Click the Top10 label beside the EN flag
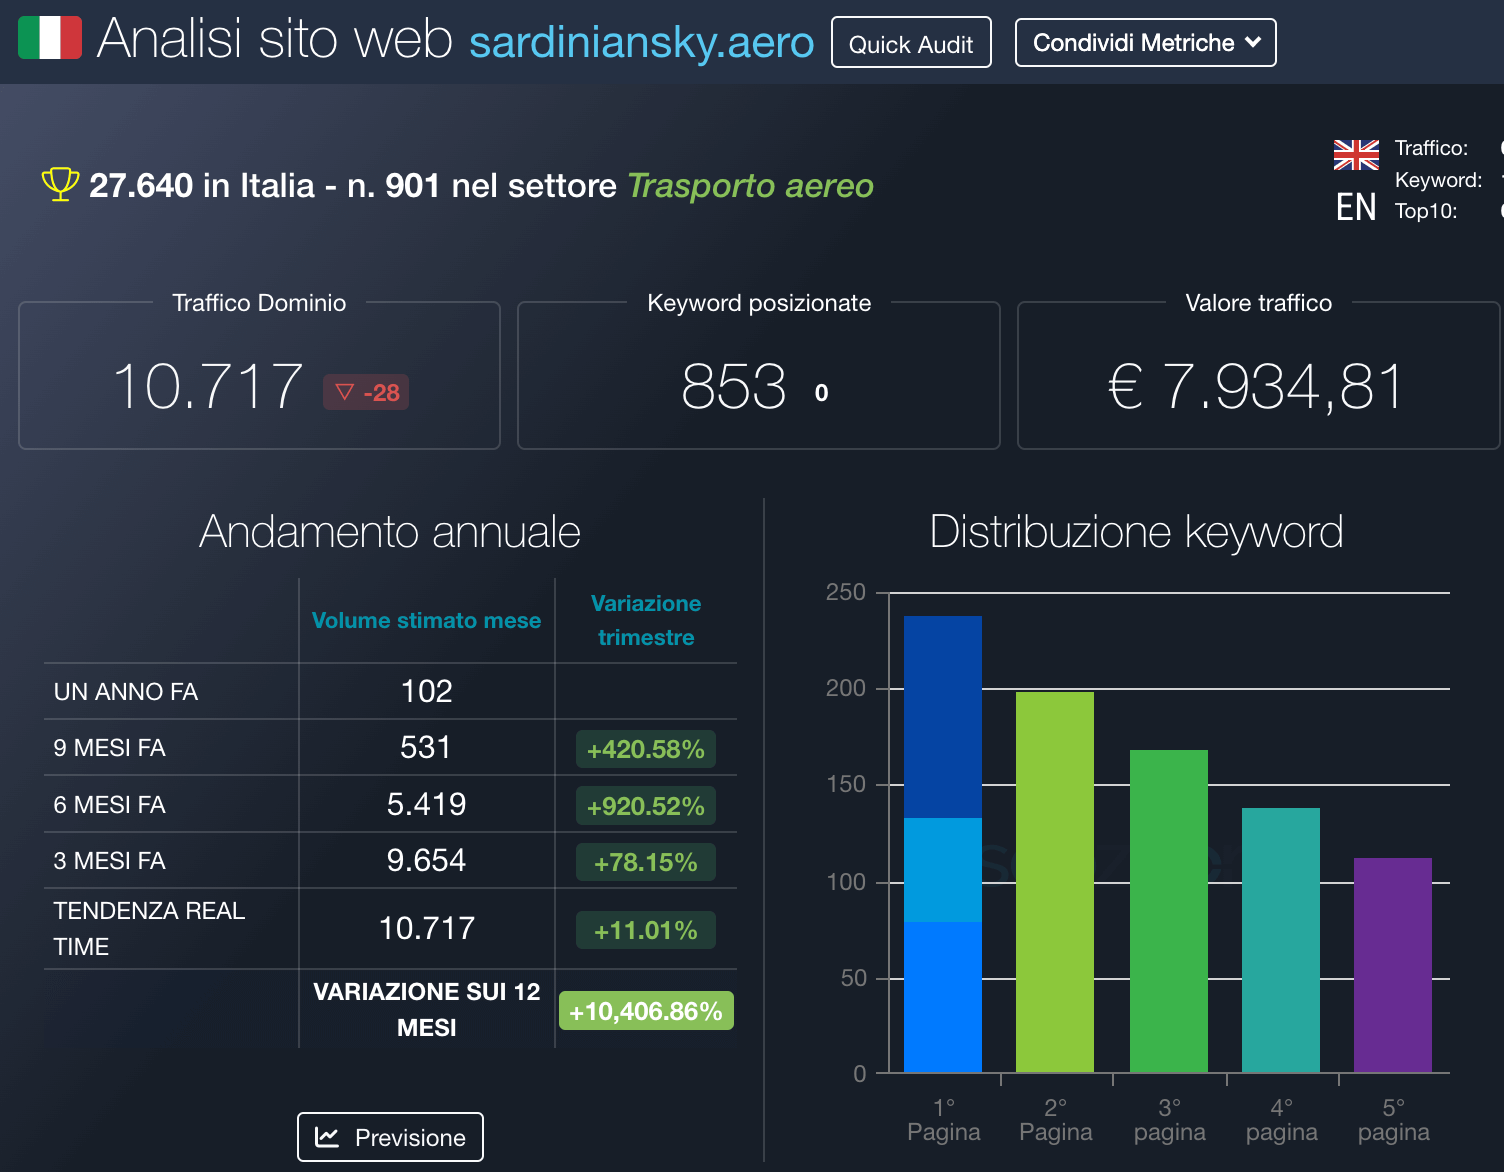1504x1172 pixels. coord(1426,211)
